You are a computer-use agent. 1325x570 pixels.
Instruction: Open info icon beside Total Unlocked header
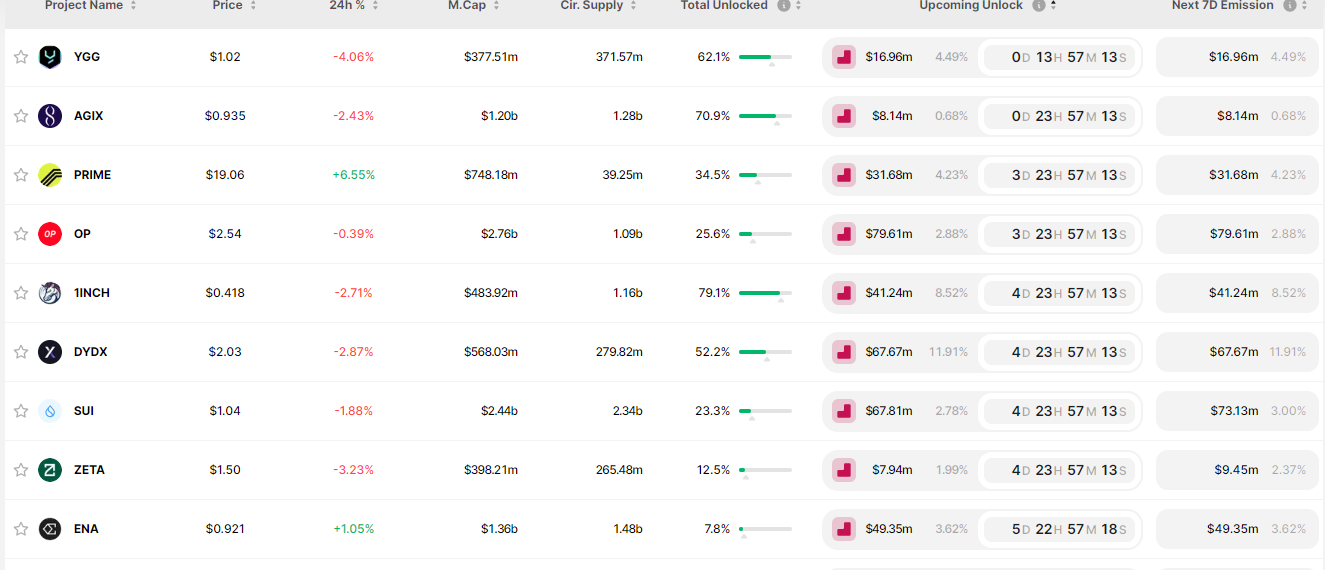(783, 6)
